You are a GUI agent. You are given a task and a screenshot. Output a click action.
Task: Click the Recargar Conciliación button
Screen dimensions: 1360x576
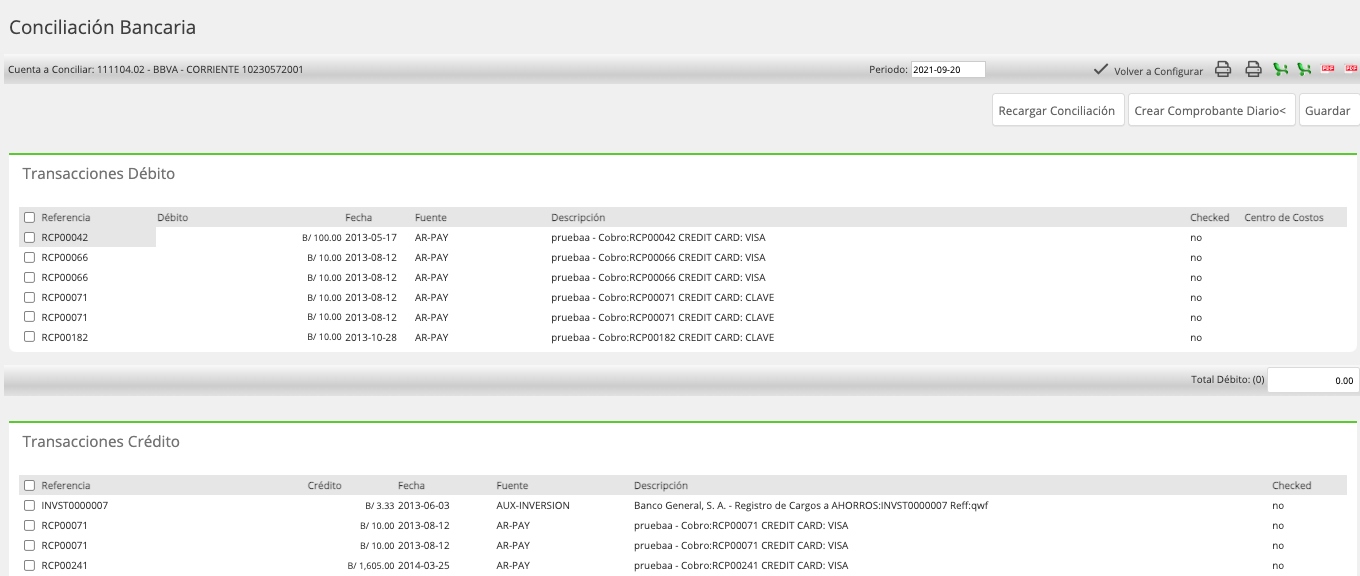1057,111
